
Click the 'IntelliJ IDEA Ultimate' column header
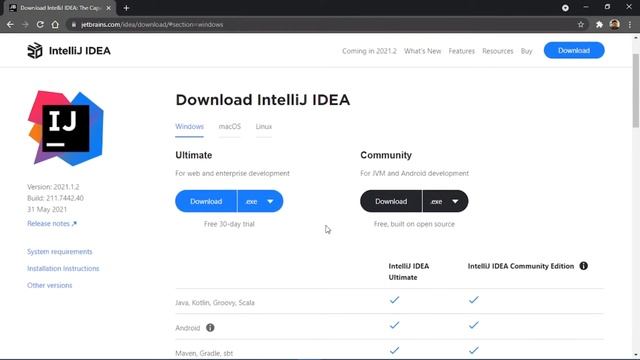tap(409, 271)
